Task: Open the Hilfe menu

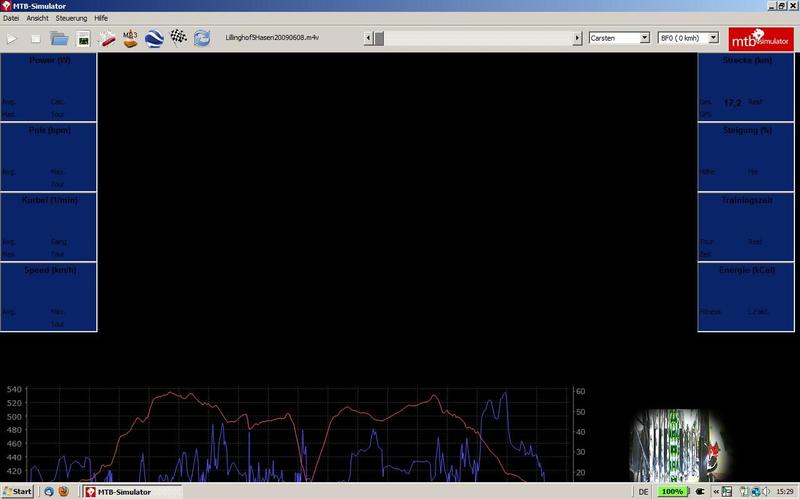Action: coord(101,18)
